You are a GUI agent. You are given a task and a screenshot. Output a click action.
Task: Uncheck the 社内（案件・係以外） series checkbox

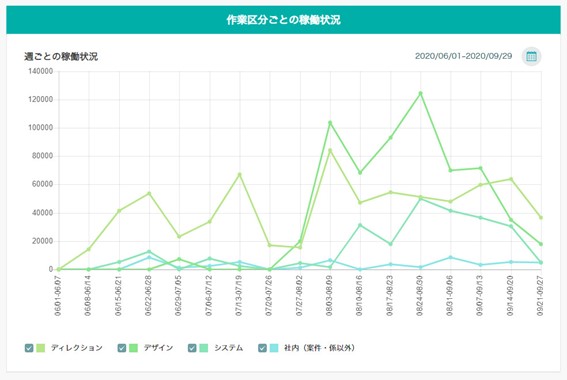coord(262,348)
